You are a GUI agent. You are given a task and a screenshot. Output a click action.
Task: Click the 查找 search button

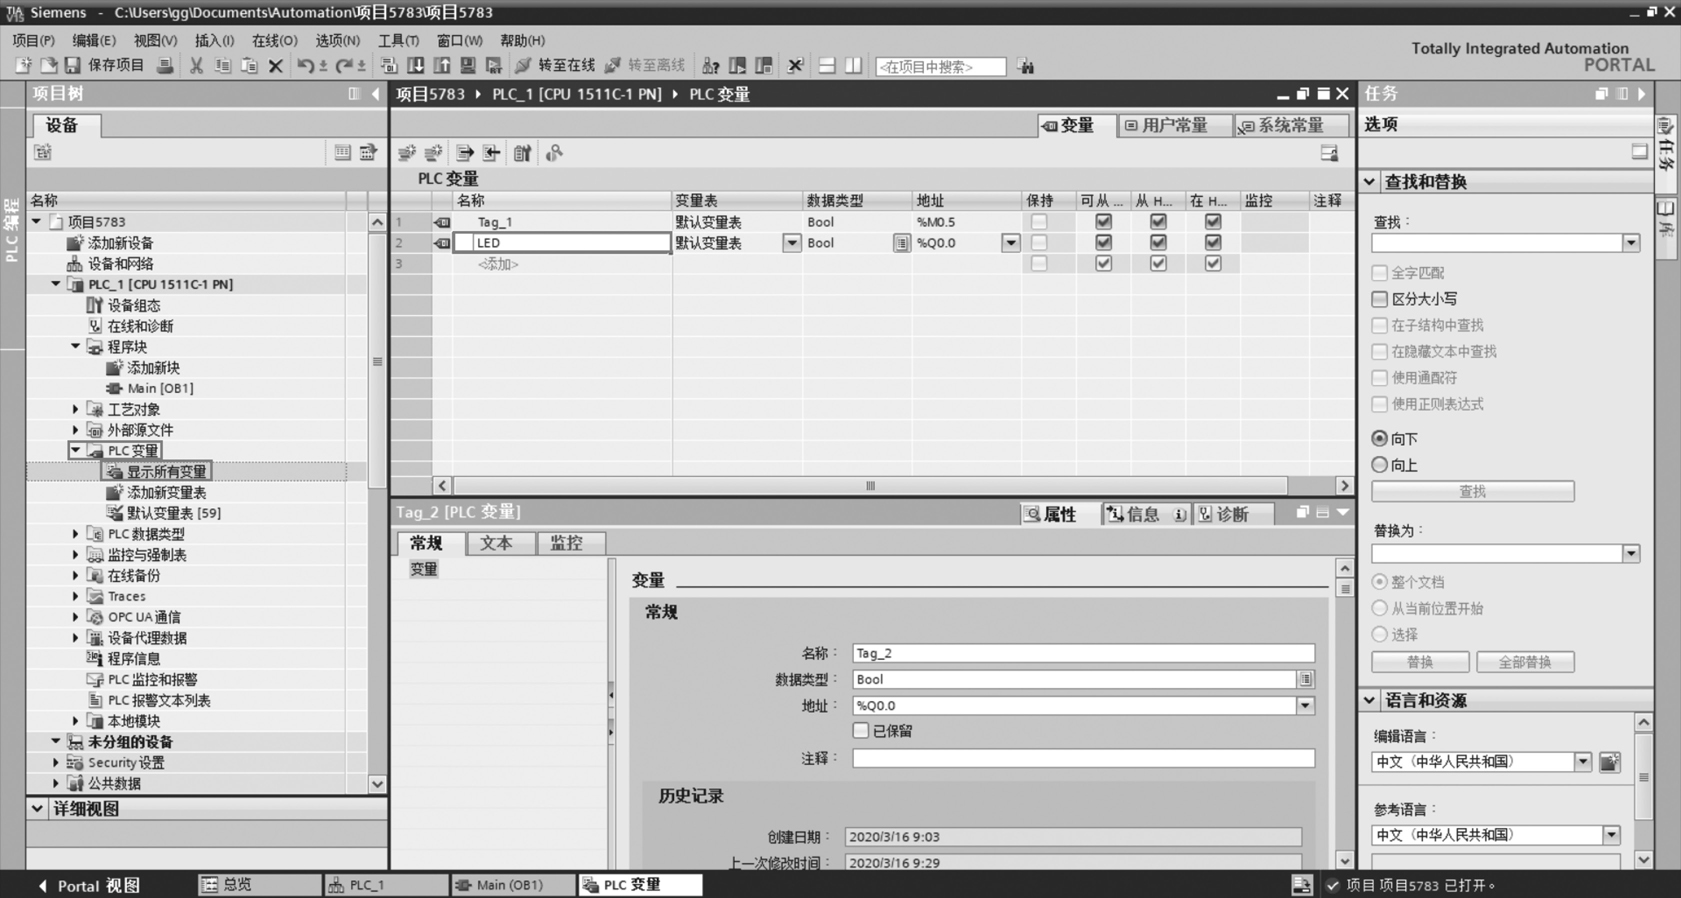[1472, 491]
